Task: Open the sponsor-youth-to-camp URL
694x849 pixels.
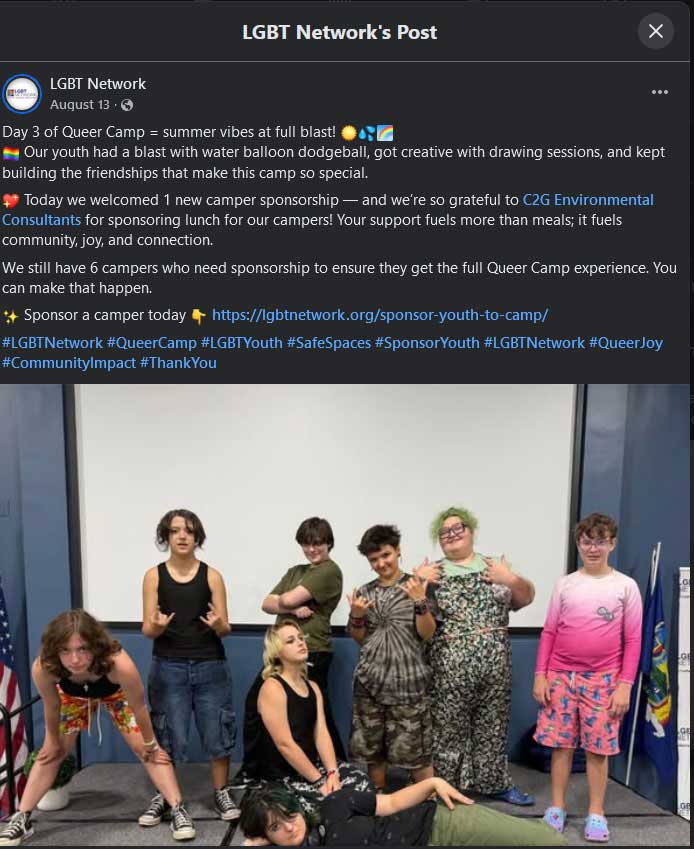Action: 379,315
